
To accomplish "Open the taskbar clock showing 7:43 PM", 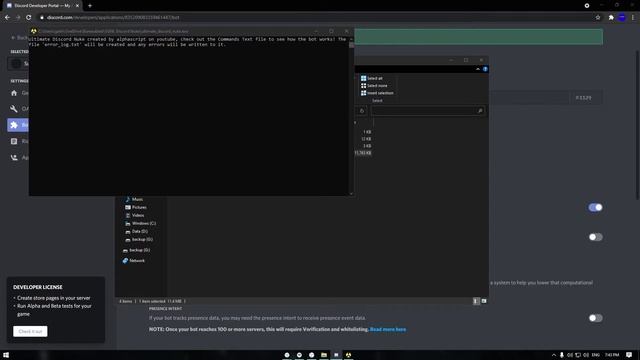I will pos(612,355).
